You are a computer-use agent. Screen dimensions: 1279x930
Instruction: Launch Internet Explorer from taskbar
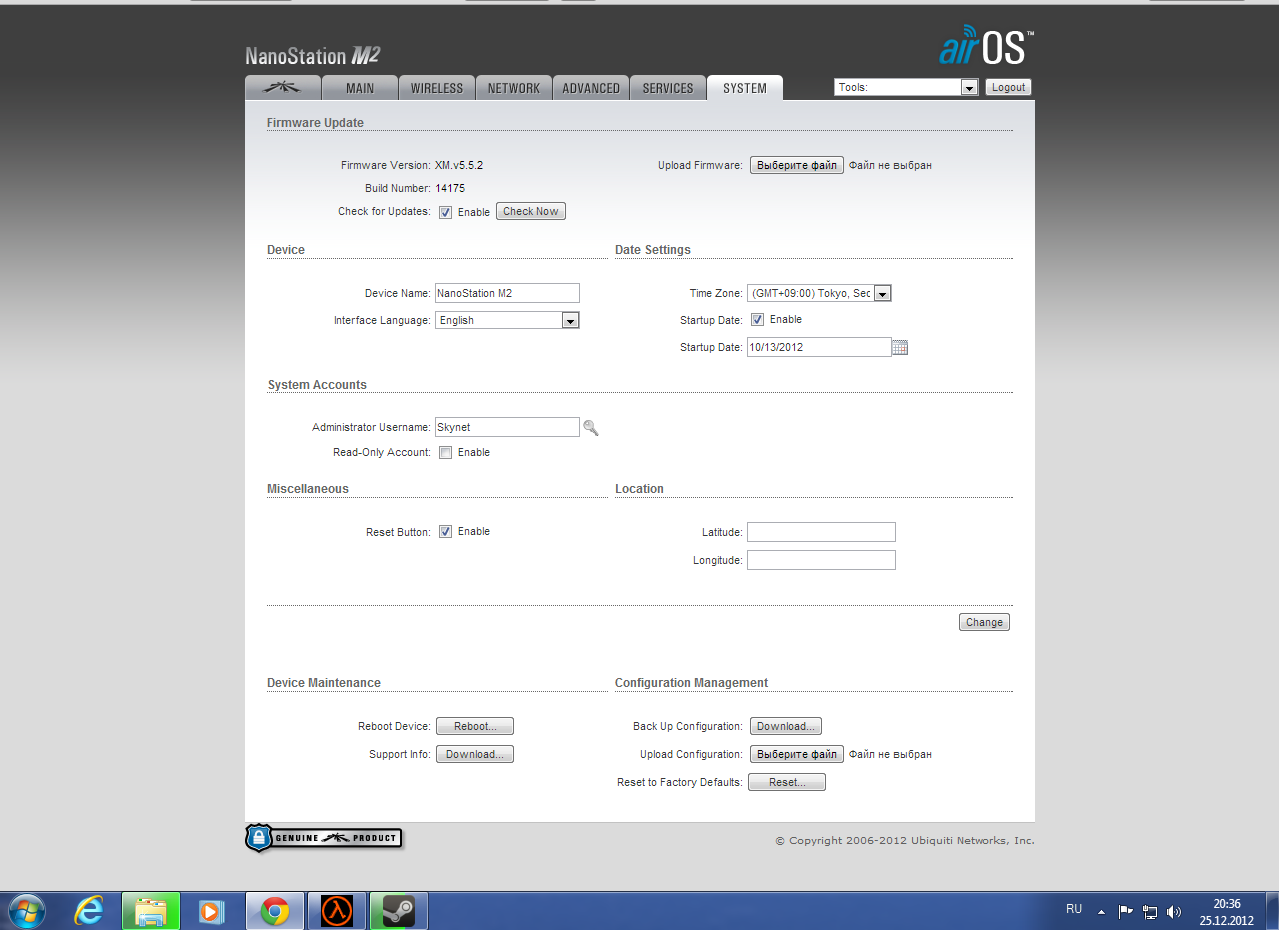tap(89, 911)
